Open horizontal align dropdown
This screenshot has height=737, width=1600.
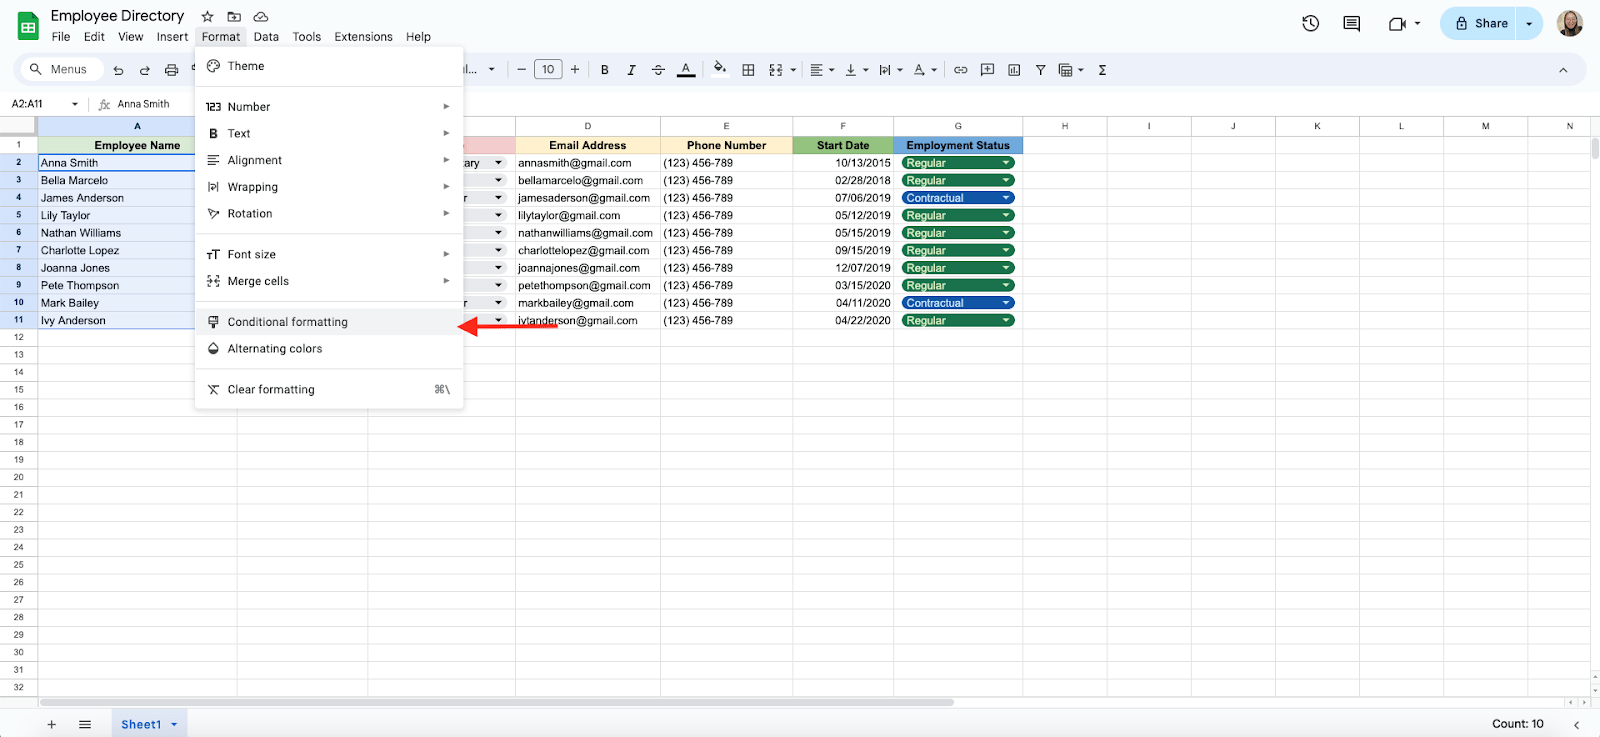(x=822, y=70)
